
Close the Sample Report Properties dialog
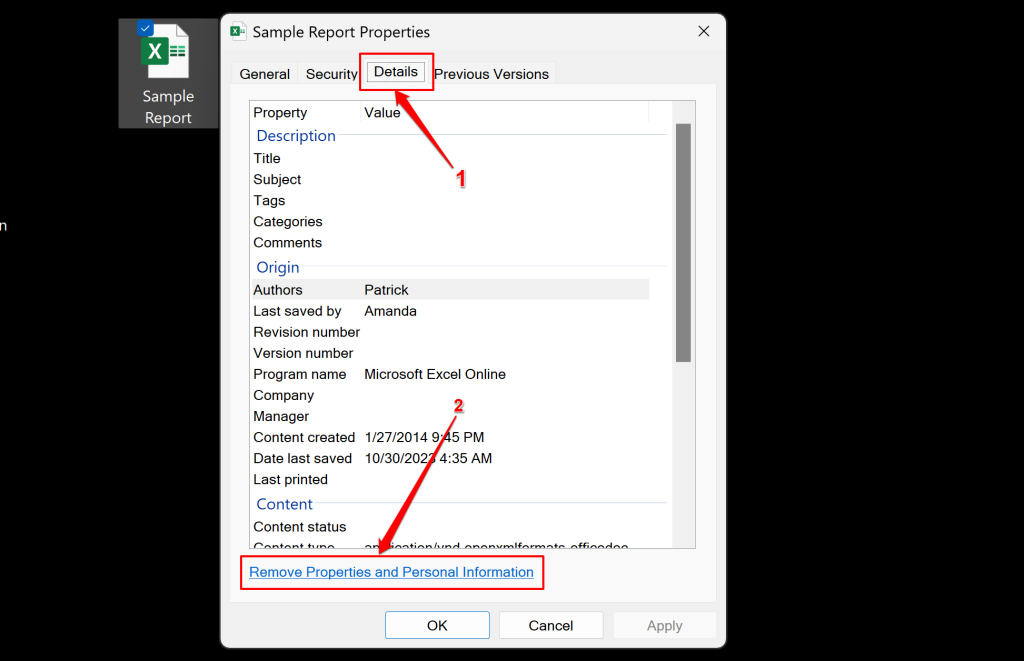(x=704, y=31)
